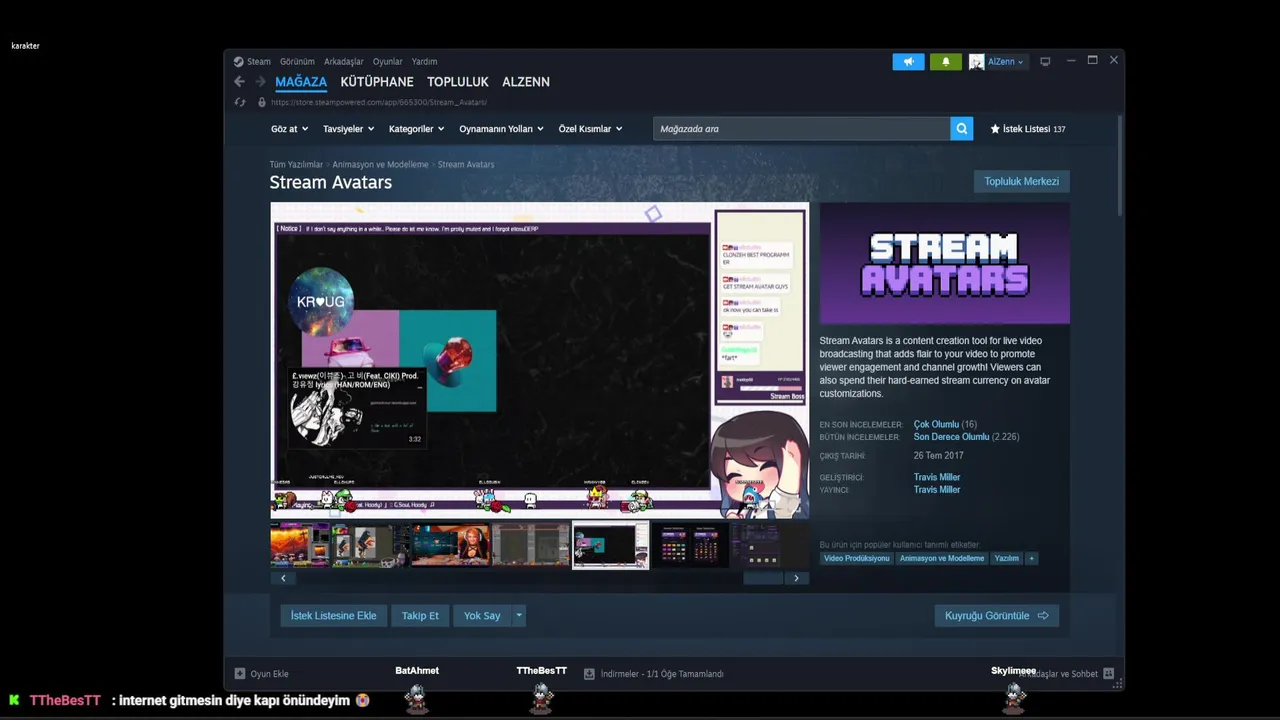The width and height of the screenshot is (1280, 720).
Task: Click the padlock icon beside the URL
Action: pyautogui.click(x=262, y=102)
